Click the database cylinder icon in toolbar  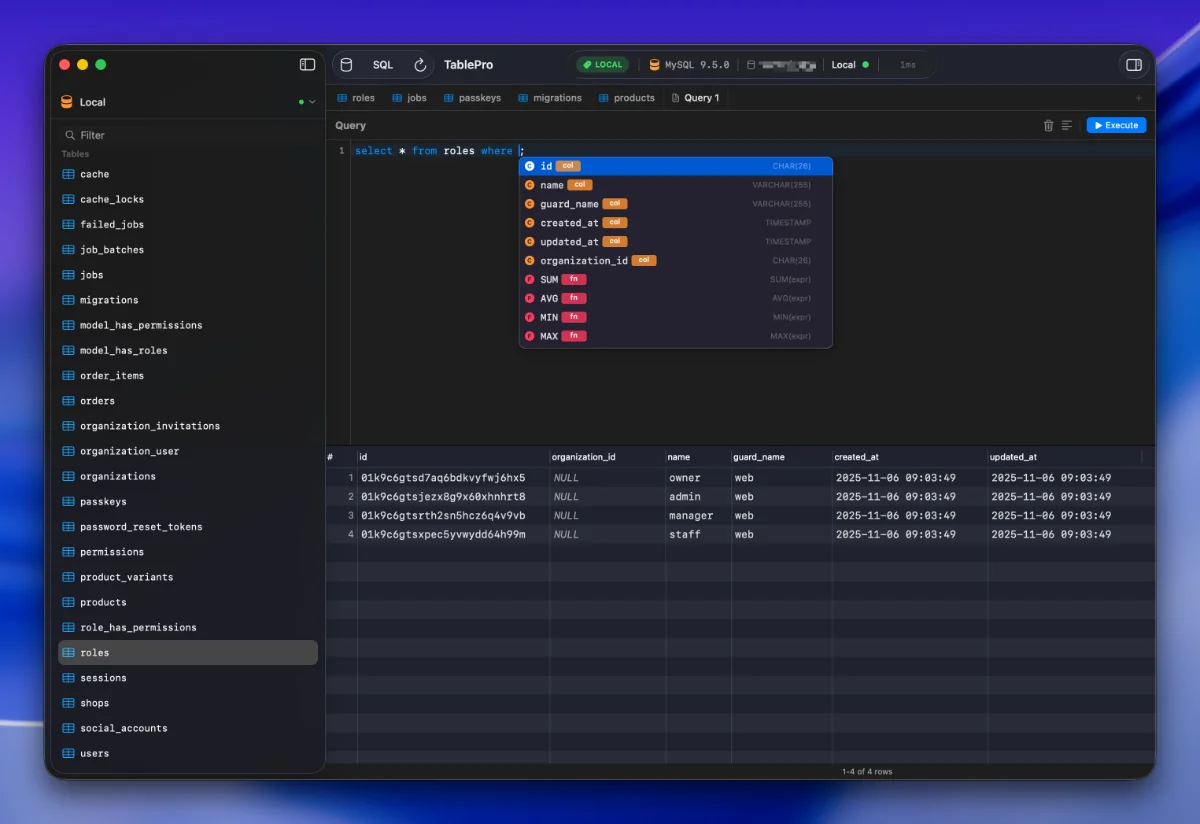[x=346, y=65]
